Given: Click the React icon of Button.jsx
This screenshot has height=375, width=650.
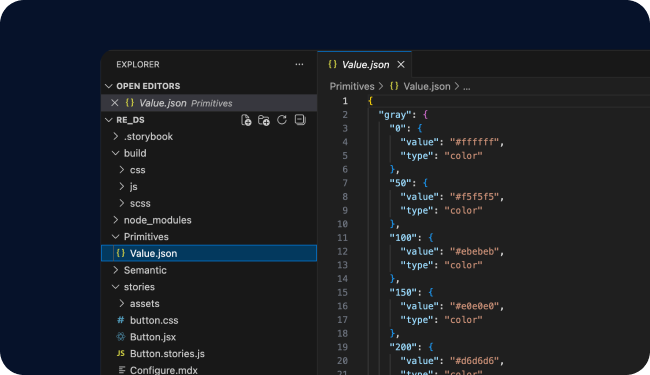Looking at the screenshot, I should click(121, 336).
